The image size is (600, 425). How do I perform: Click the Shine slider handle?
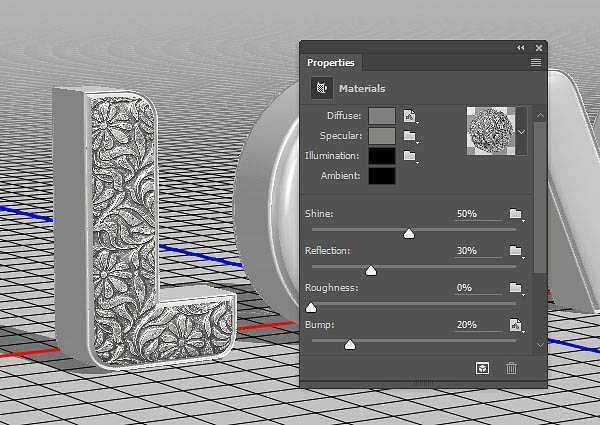(x=409, y=232)
